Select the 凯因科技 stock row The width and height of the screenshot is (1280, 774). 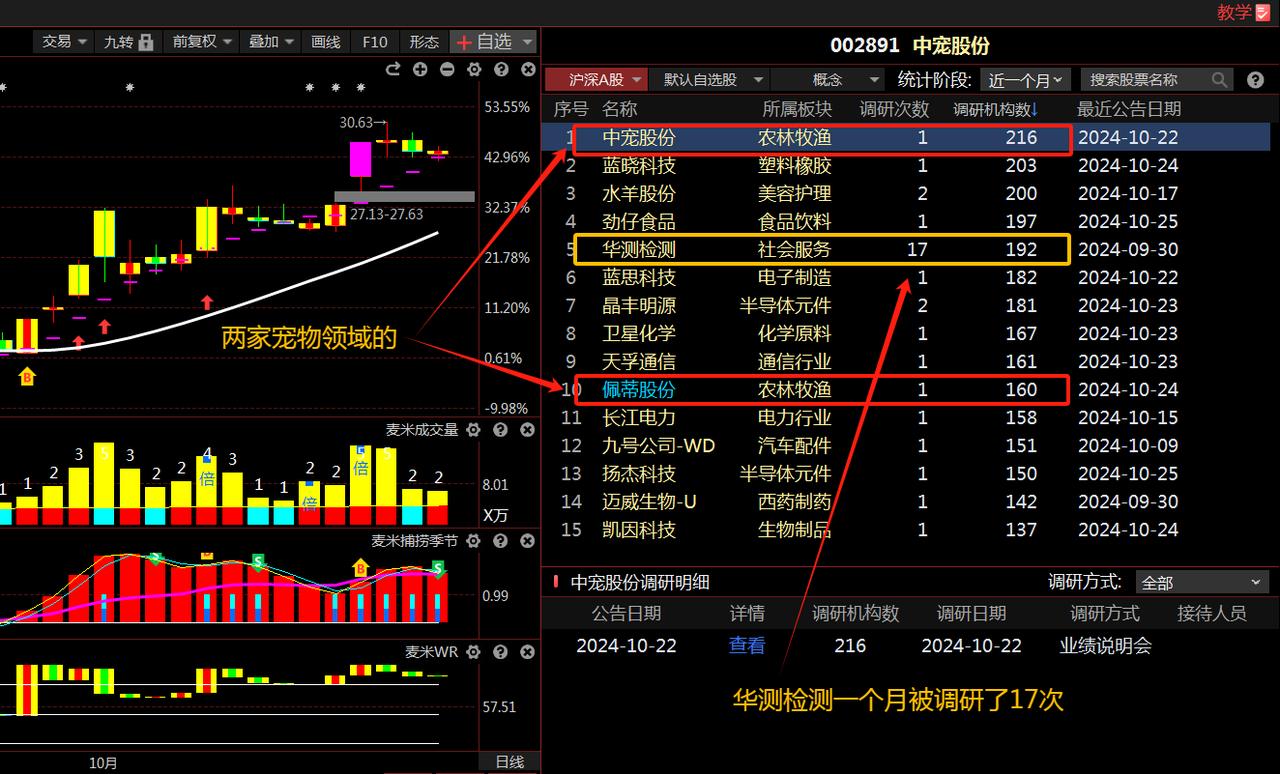click(x=906, y=530)
